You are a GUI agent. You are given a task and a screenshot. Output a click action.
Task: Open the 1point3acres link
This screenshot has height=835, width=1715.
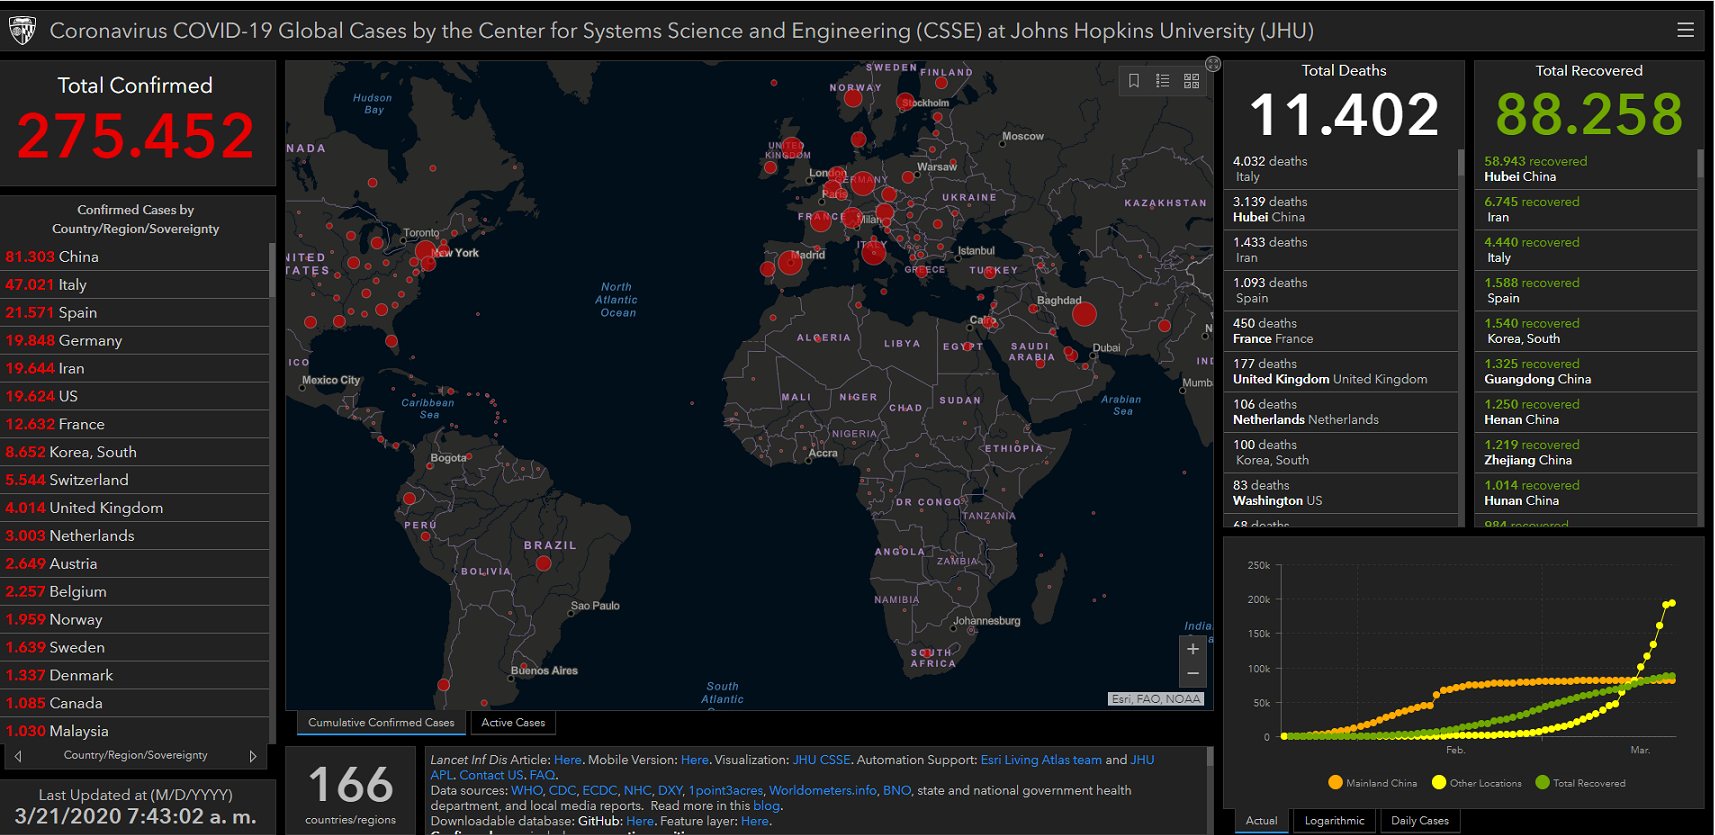726,790
